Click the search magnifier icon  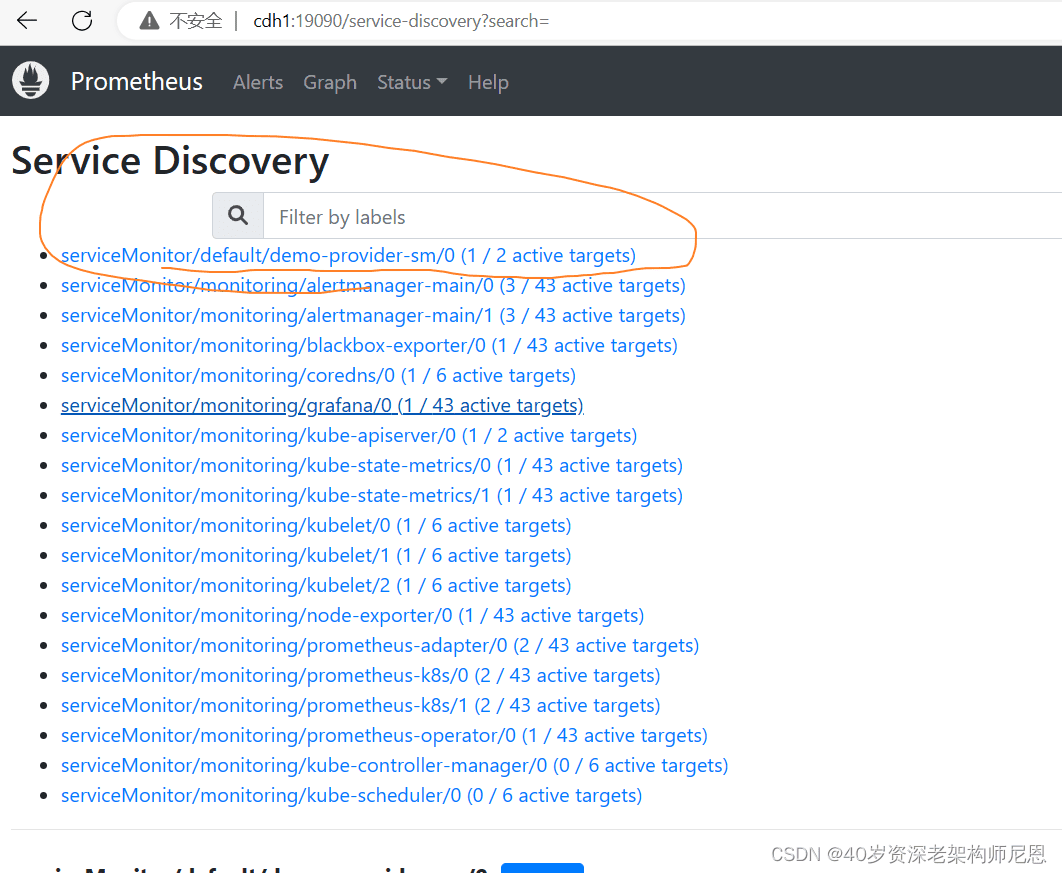[x=238, y=216]
